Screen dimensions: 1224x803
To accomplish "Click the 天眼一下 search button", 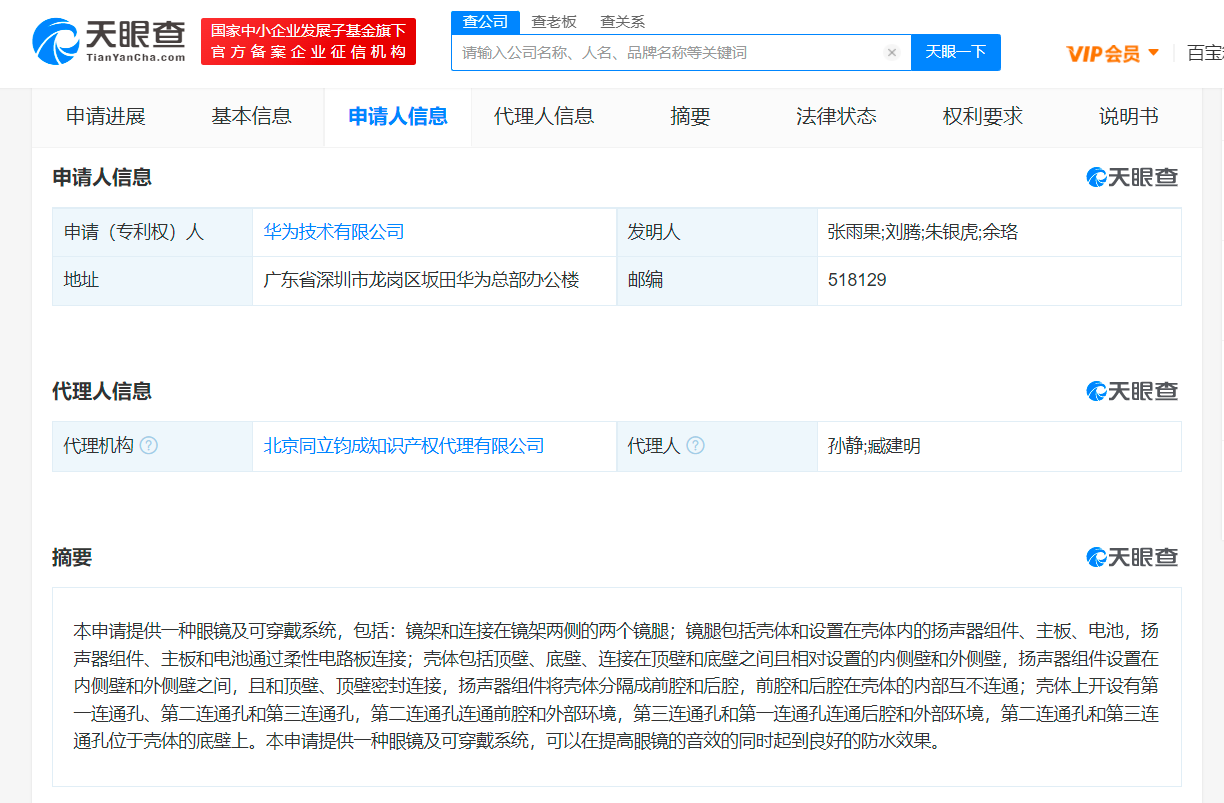I will click(956, 52).
